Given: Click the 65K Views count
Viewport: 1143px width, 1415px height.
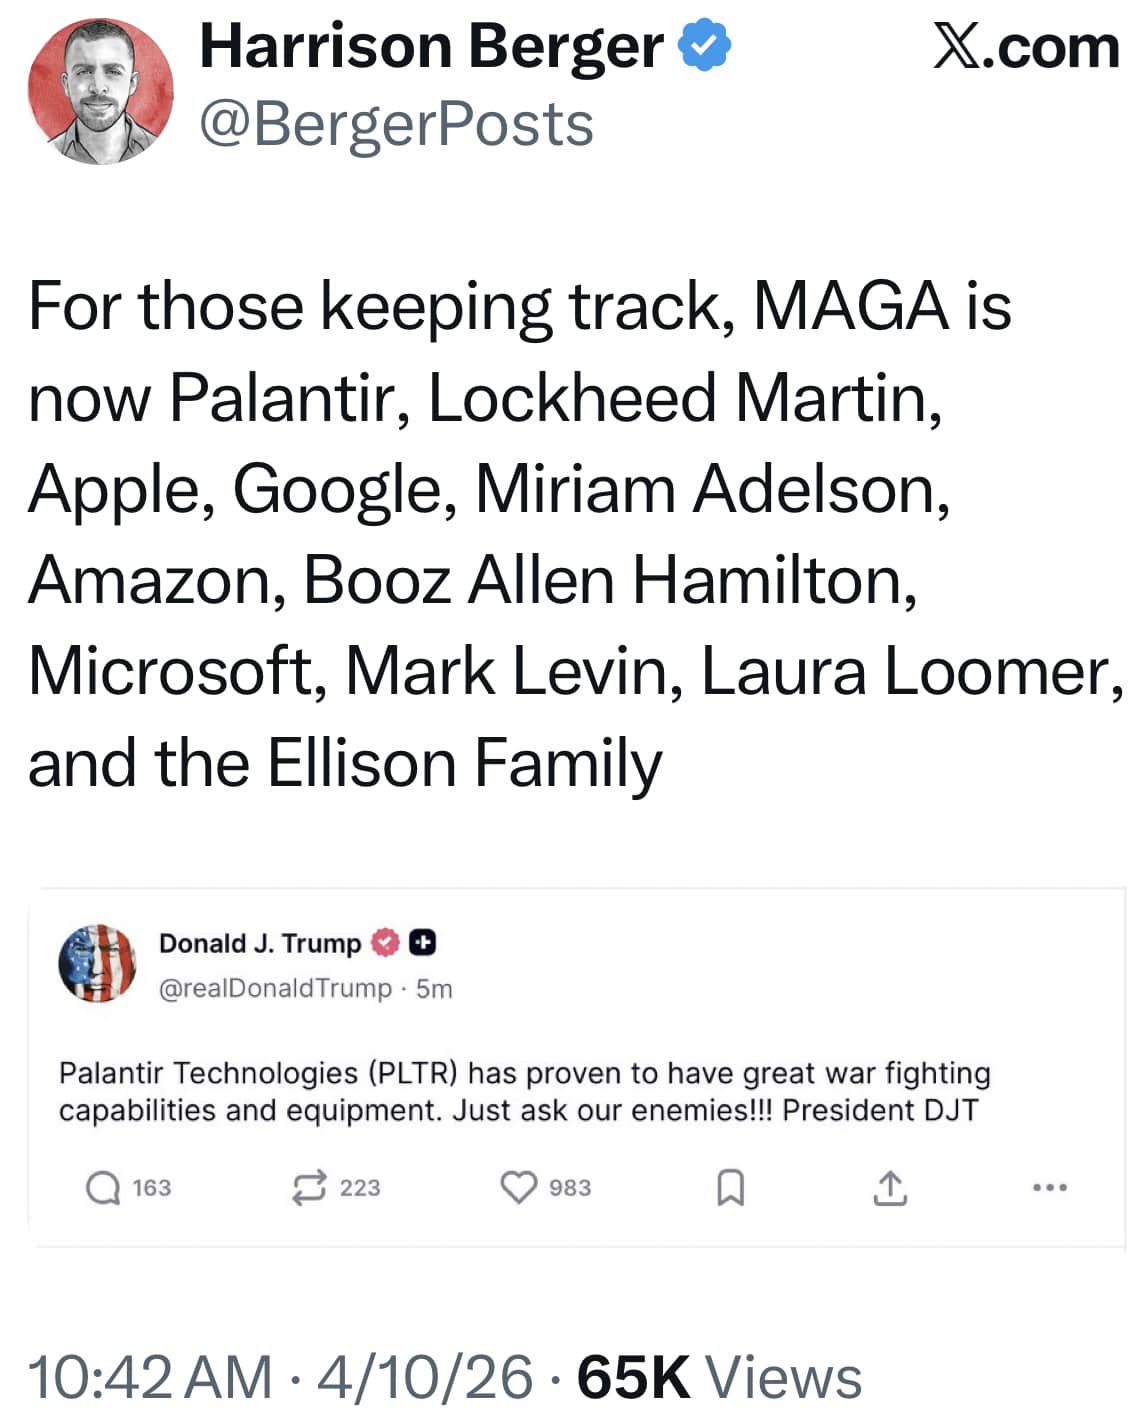Looking at the screenshot, I should point(719,1377).
